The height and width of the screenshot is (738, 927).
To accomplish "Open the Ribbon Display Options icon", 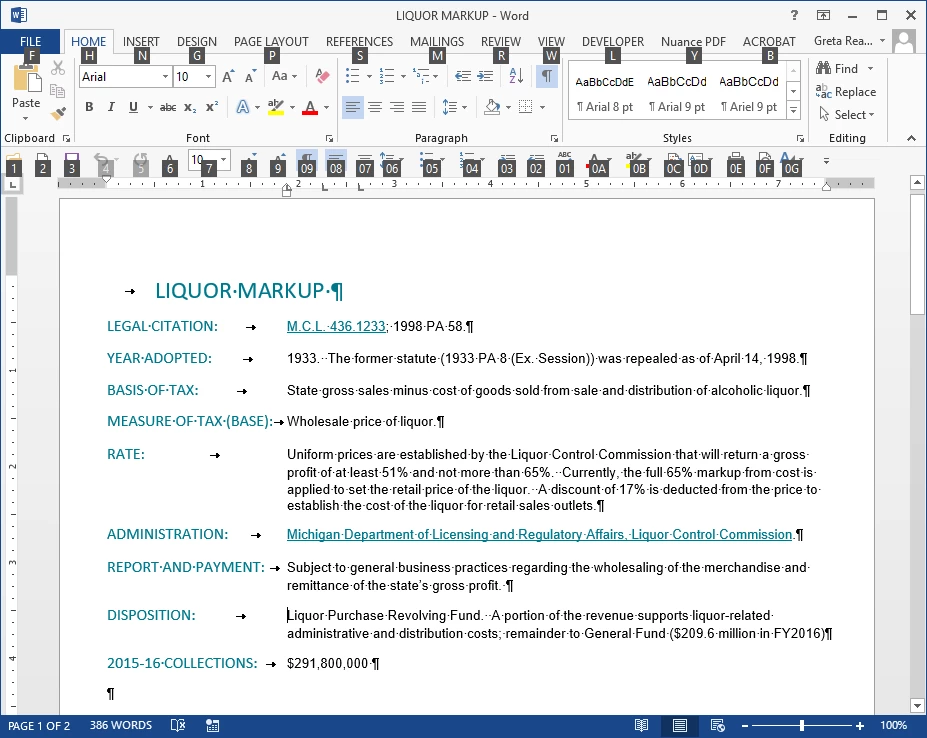I will pyautogui.click(x=824, y=15).
